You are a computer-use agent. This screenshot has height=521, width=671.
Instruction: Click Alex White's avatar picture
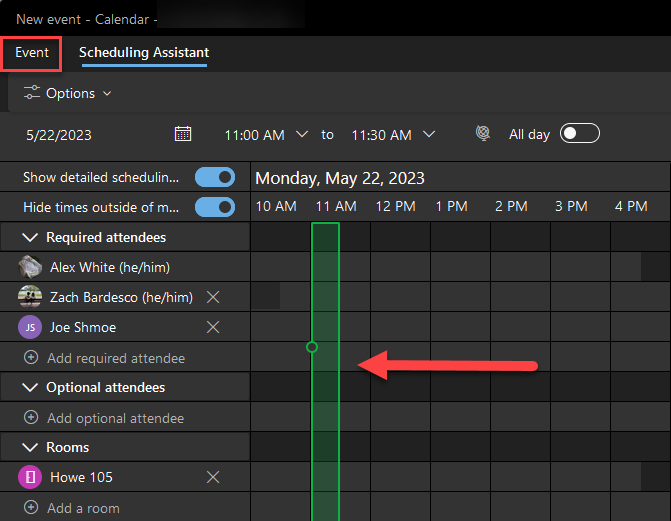click(30, 267)
